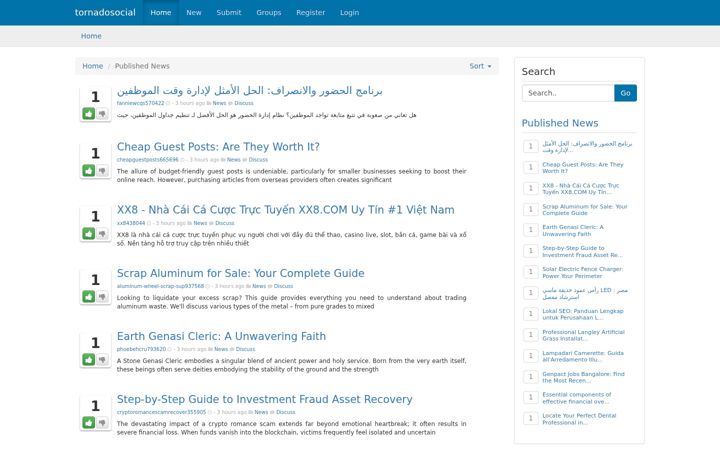Upvote the Cheap Guest Posts story

tap(89, 171)
